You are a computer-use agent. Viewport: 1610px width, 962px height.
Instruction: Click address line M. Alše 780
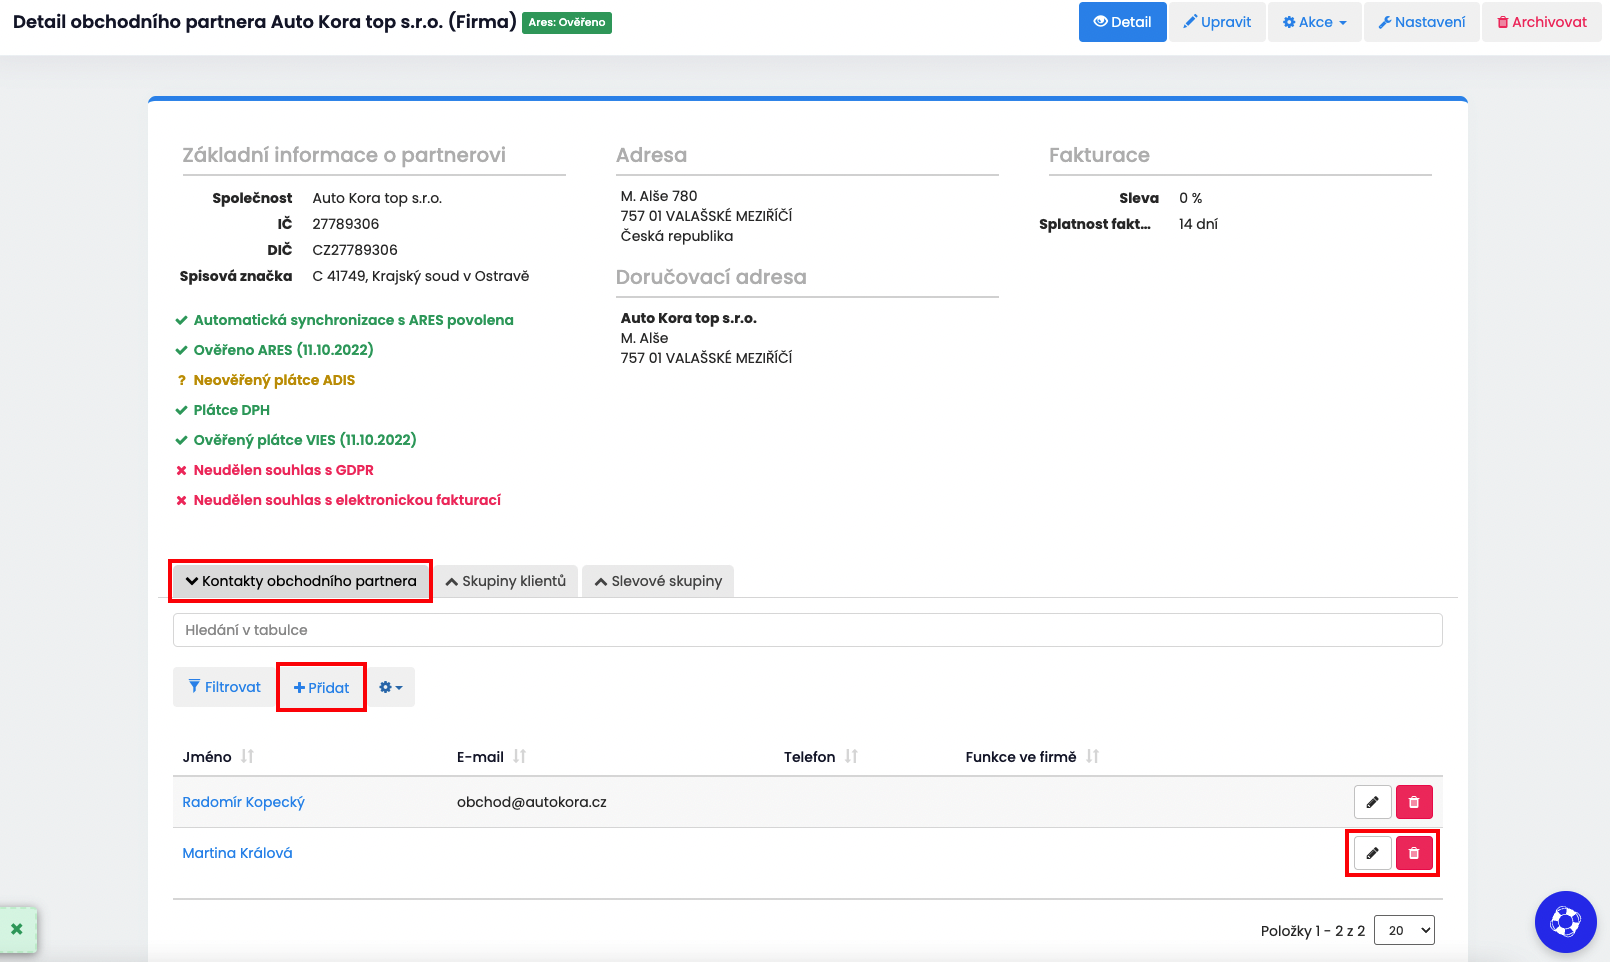(x=659, y=196)
